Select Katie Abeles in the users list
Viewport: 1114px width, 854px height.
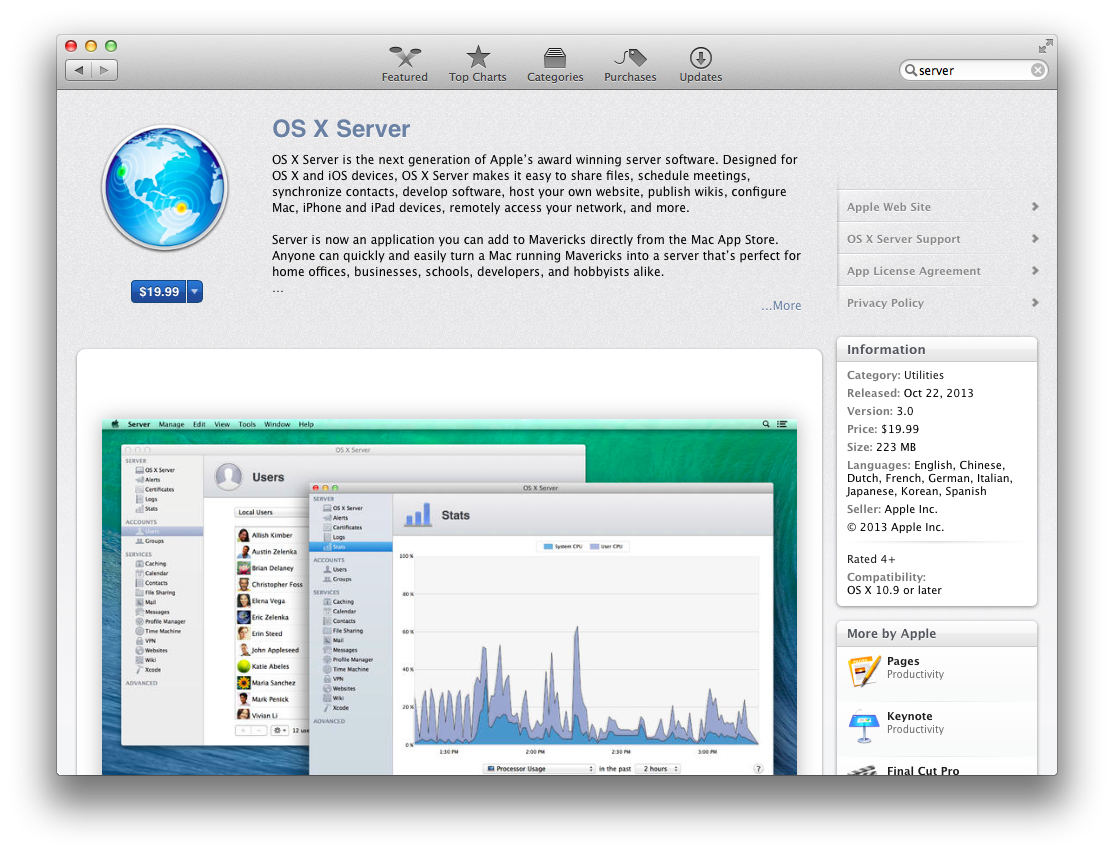point(270,666)
